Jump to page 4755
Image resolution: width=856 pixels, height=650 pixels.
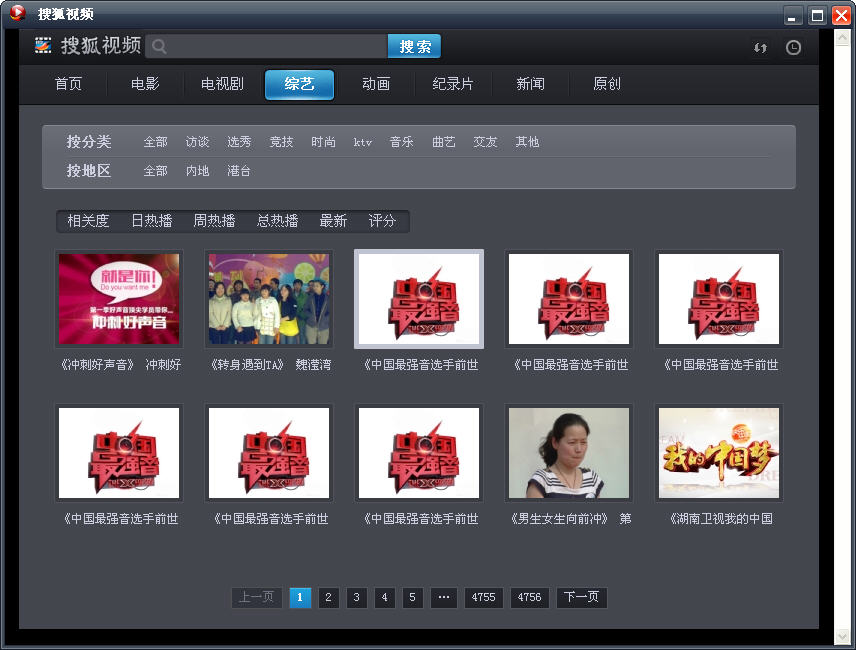coord(484,598)
